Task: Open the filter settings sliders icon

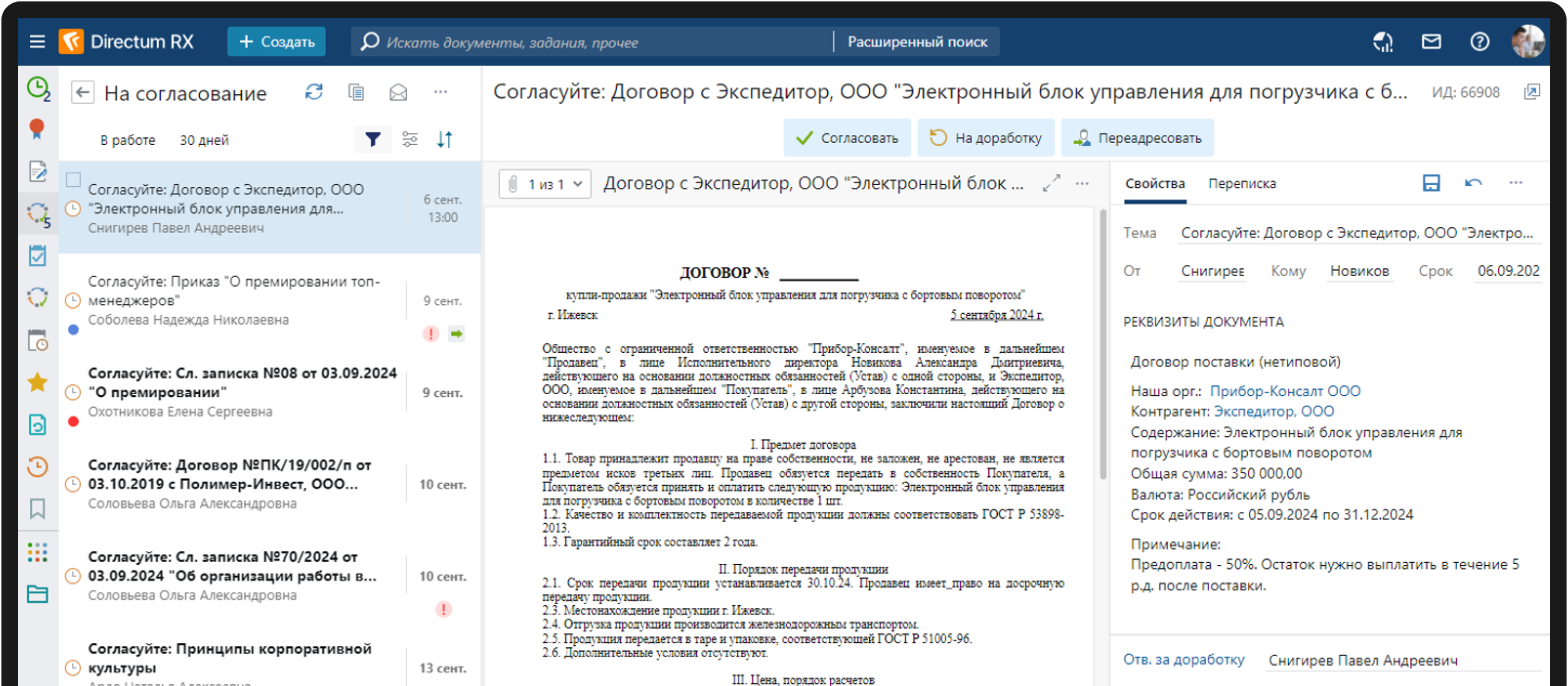Action: [409, 140]
